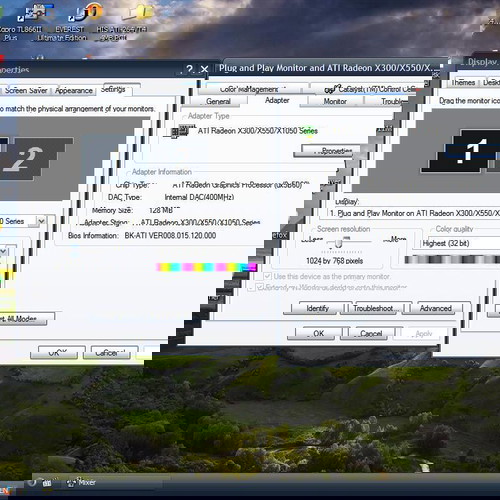Toggle Use this device as the primary monitor

click(327, 276)
